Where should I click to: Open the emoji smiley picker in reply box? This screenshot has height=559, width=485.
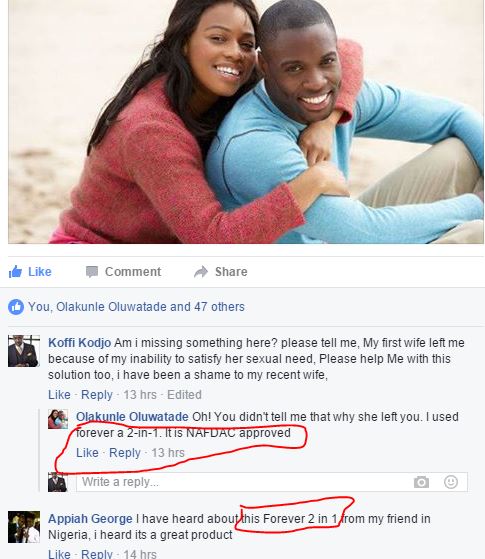tap(451, 482)
